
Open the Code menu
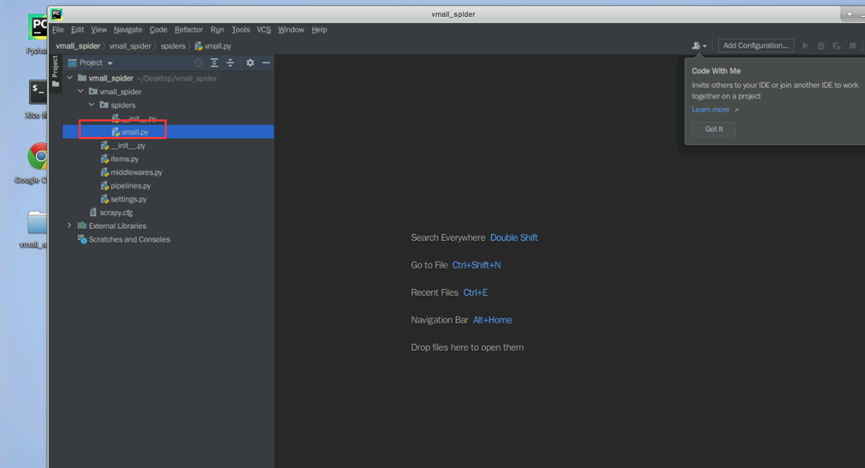[158, 30]
